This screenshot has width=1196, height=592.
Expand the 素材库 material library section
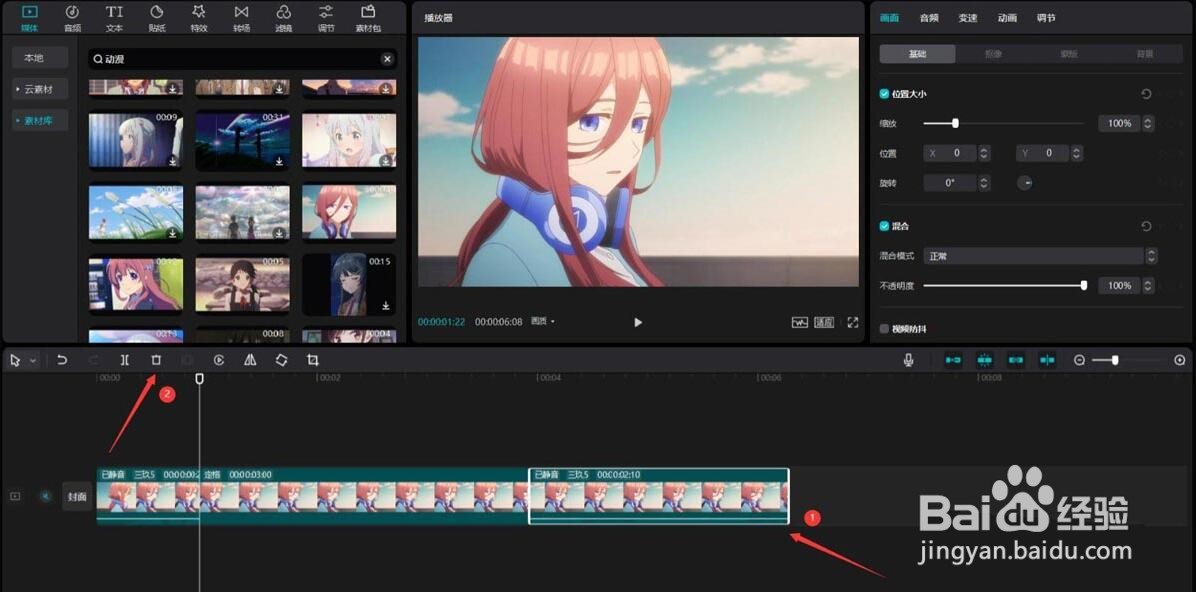40,121
